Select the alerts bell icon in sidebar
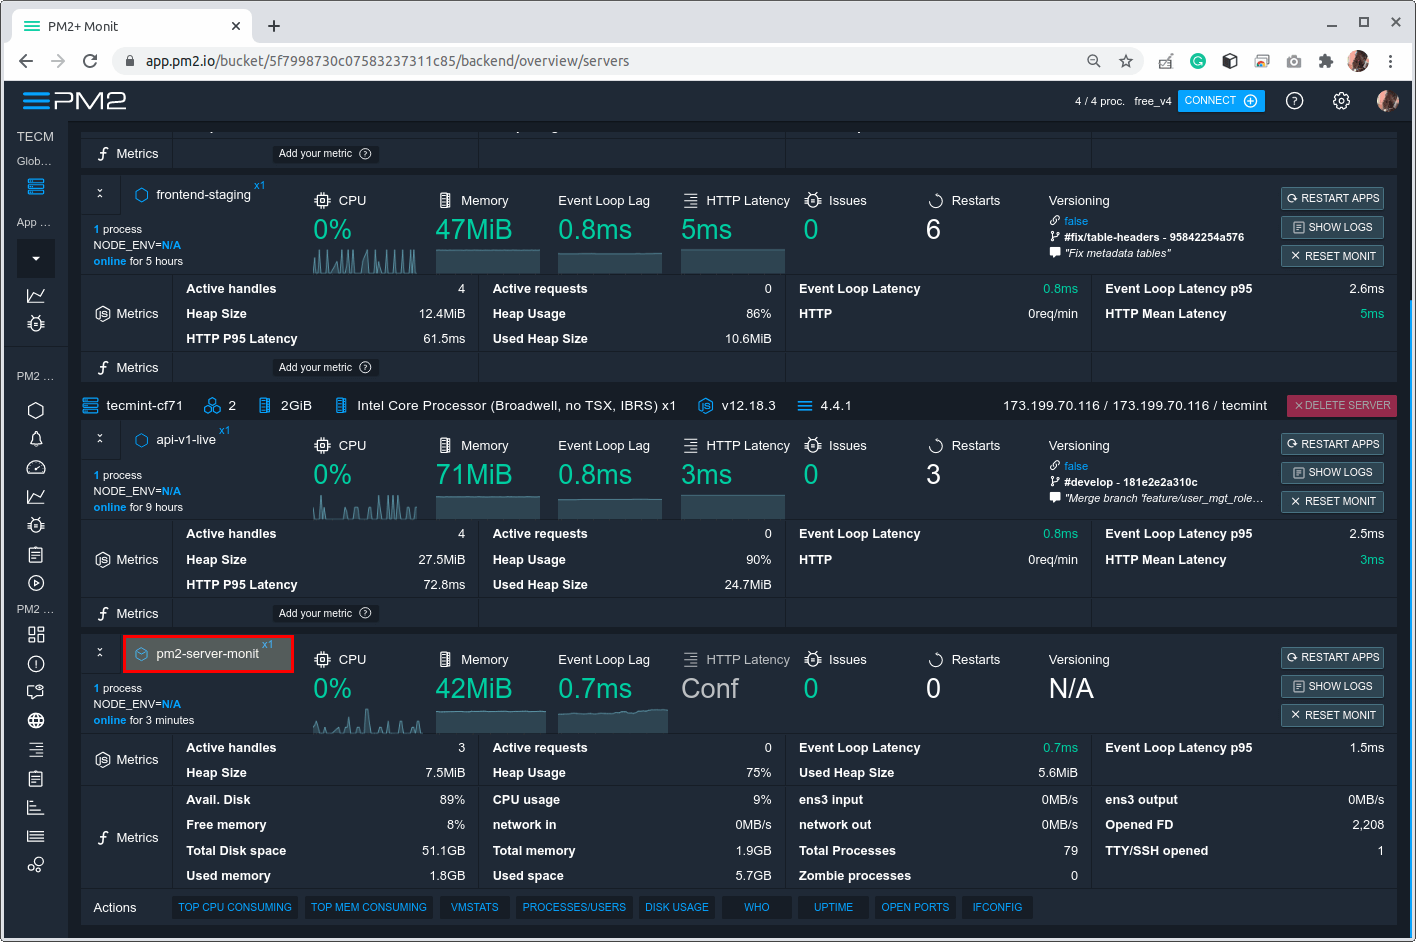This screenshot has height=942, width=1416. coord(36,438)
